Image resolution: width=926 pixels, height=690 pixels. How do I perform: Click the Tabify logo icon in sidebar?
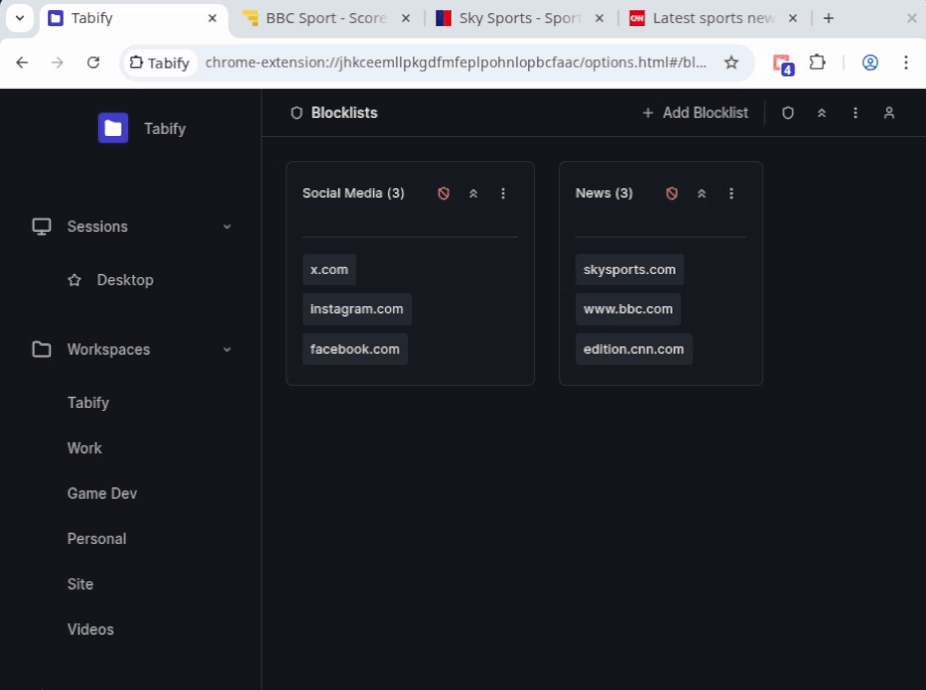click(113, 128)
